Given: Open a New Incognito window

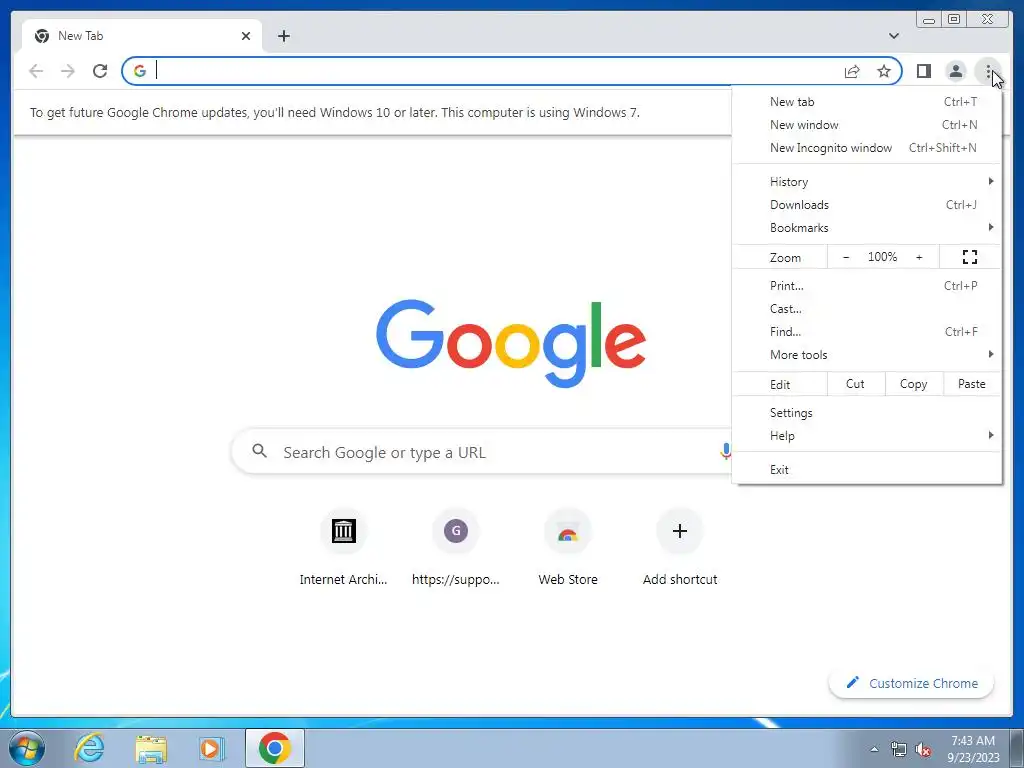Looking at the screenshot, I should pyautogui.click(x=867, y=148).
